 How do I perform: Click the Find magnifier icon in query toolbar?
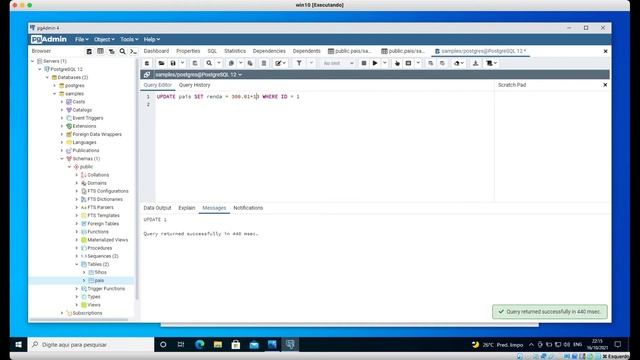pyautogui.click(x=209, y=63)
